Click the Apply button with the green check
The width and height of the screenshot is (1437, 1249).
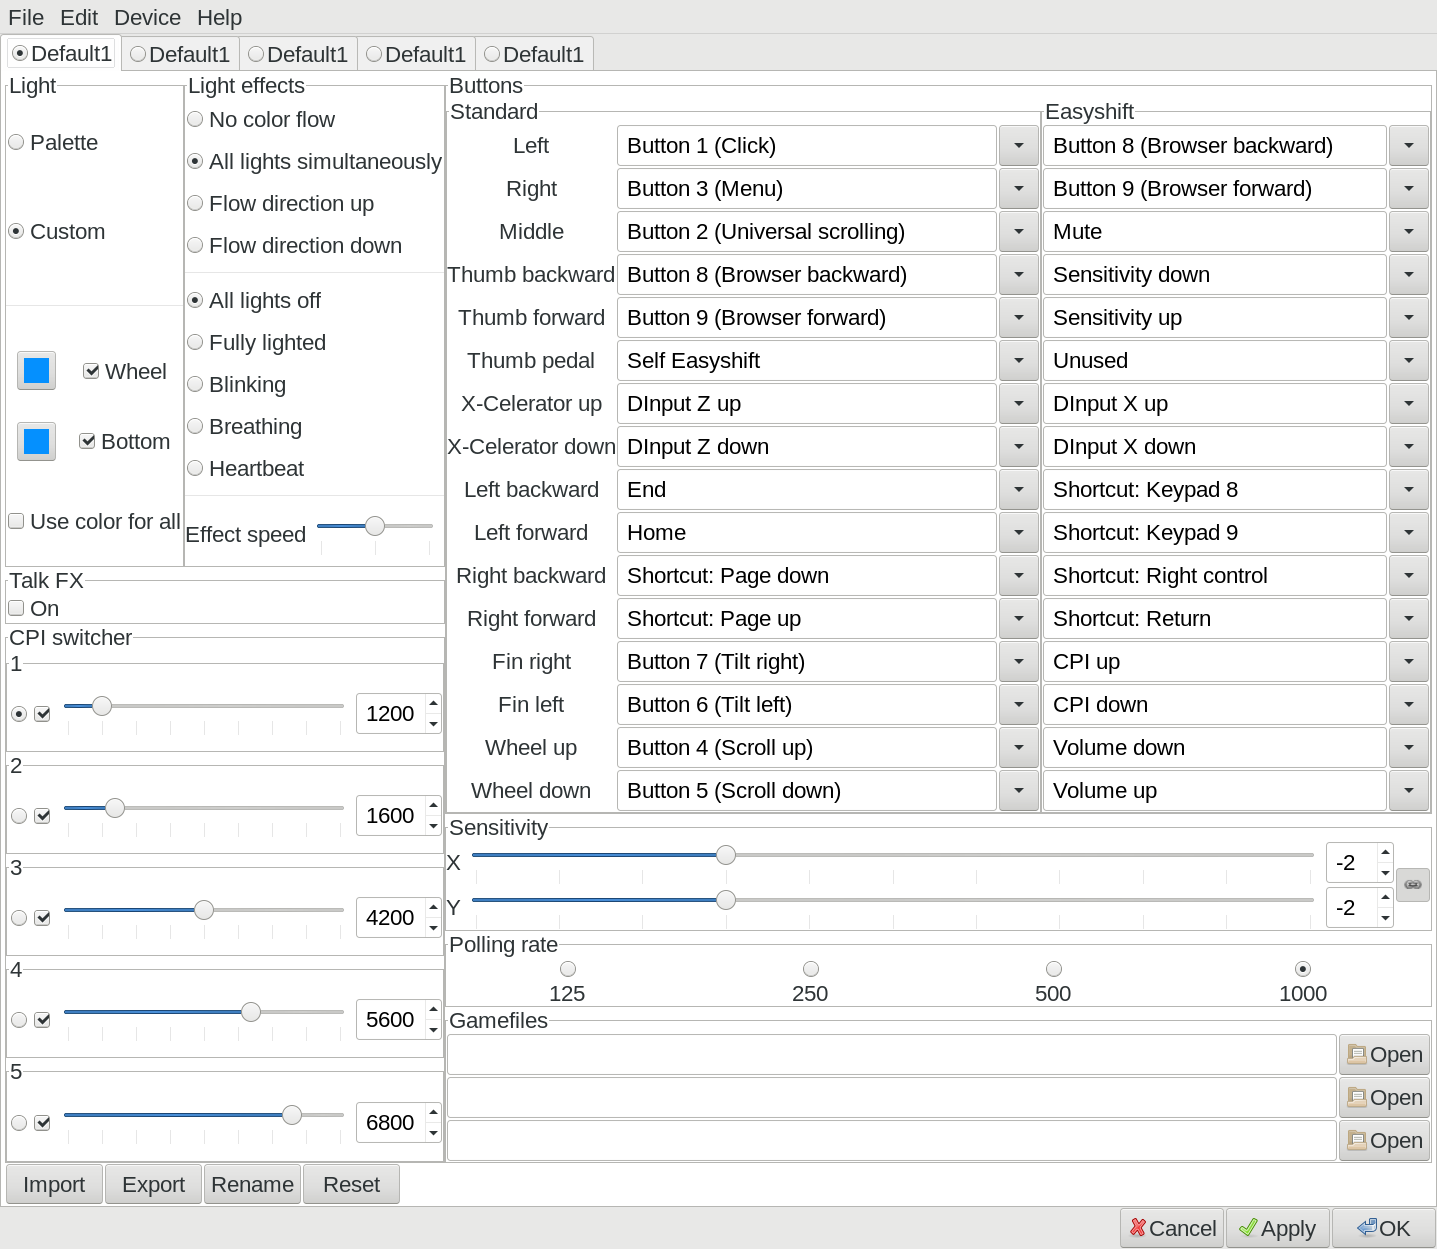(1278, 1228)
